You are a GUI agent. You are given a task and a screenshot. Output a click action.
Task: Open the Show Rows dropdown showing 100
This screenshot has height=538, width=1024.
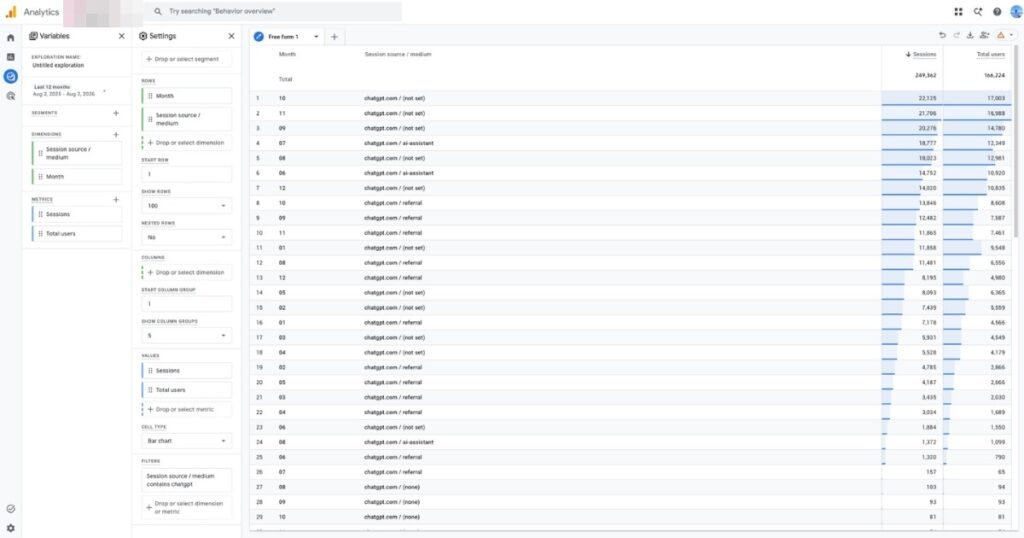coord(187,206)
